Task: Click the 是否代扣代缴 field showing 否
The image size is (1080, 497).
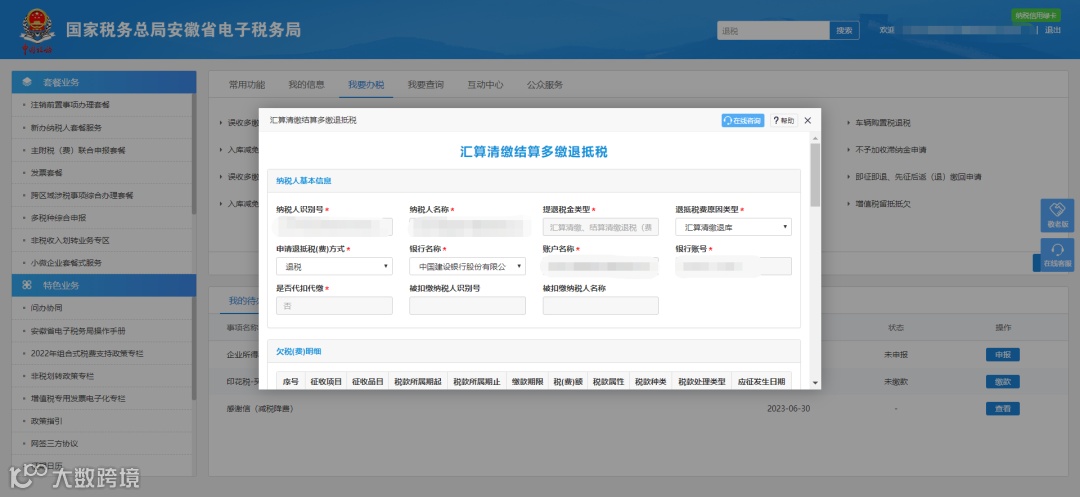Action: point(334,306)
